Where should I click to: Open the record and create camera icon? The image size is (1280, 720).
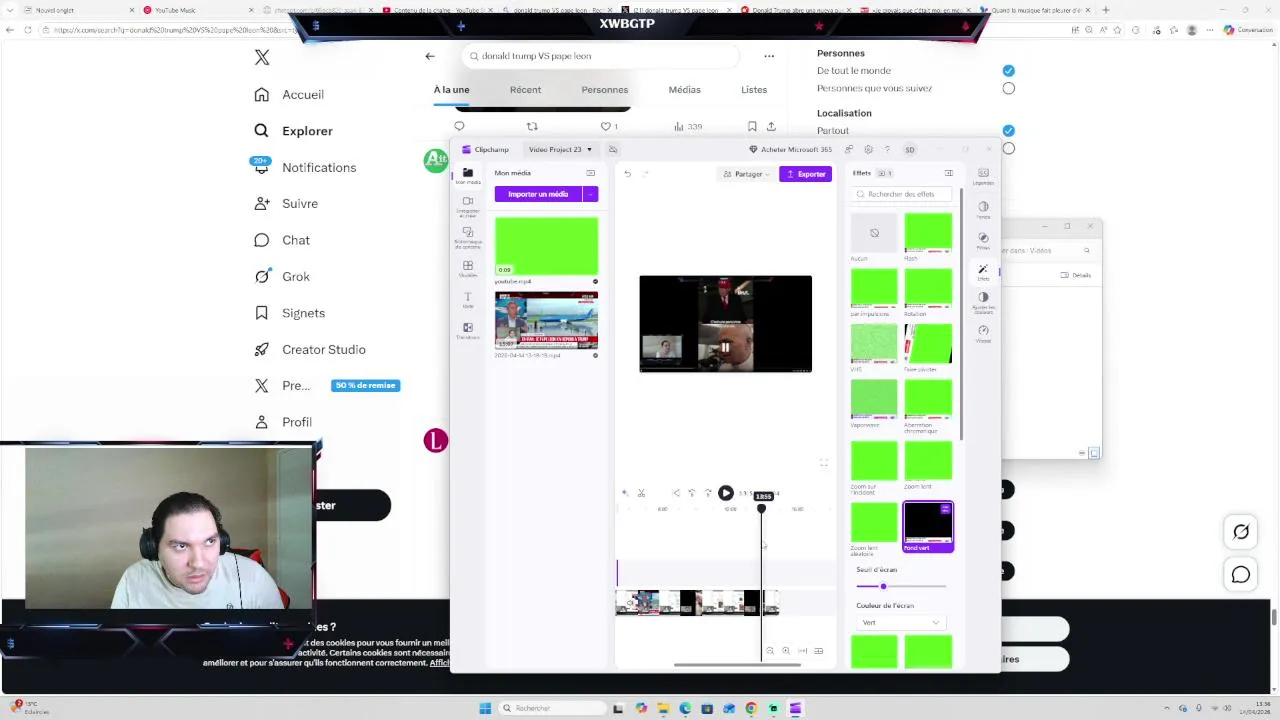[x=467, y=201]
